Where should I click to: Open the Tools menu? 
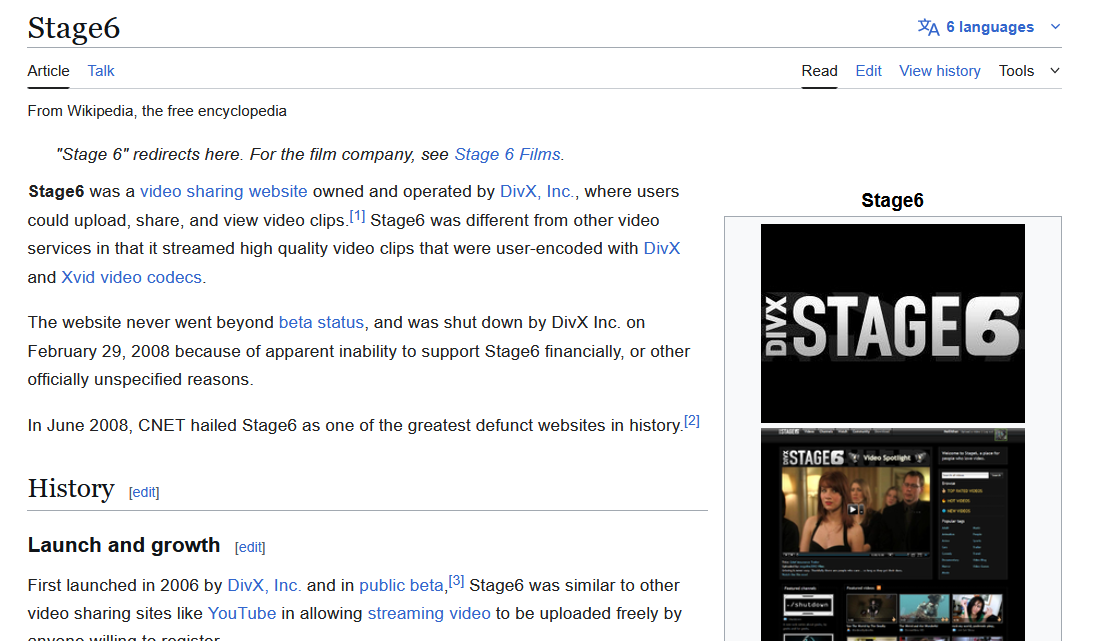1016,71
